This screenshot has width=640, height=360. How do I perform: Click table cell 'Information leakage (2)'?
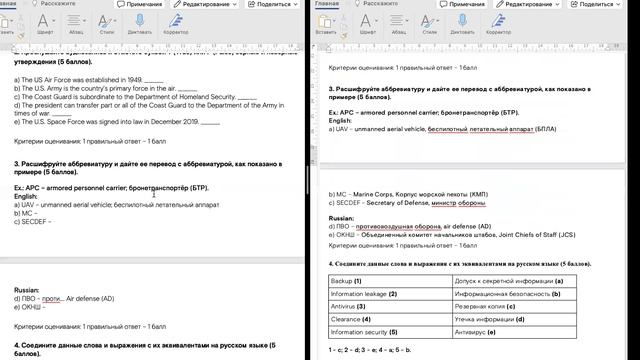[x=390, y=294]
